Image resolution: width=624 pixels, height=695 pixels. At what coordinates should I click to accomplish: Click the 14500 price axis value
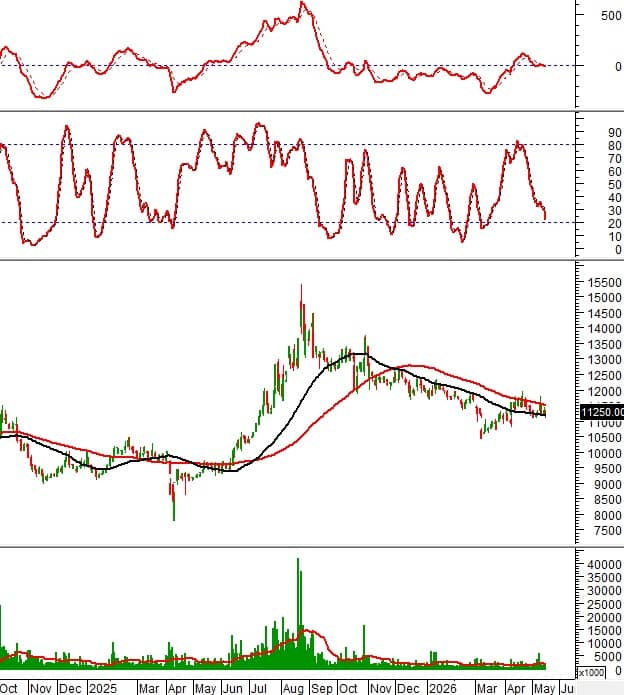tap(604, 313)
